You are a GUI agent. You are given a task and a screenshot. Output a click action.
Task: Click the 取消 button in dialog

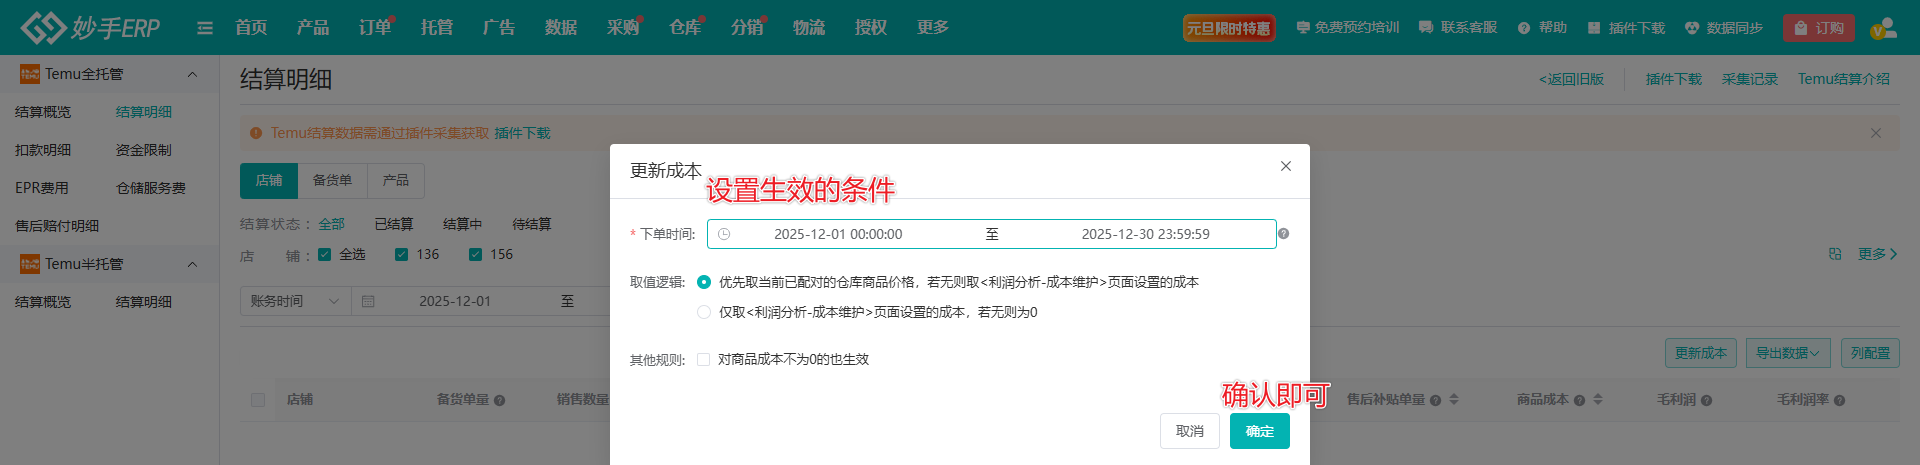pos(1189,431)
